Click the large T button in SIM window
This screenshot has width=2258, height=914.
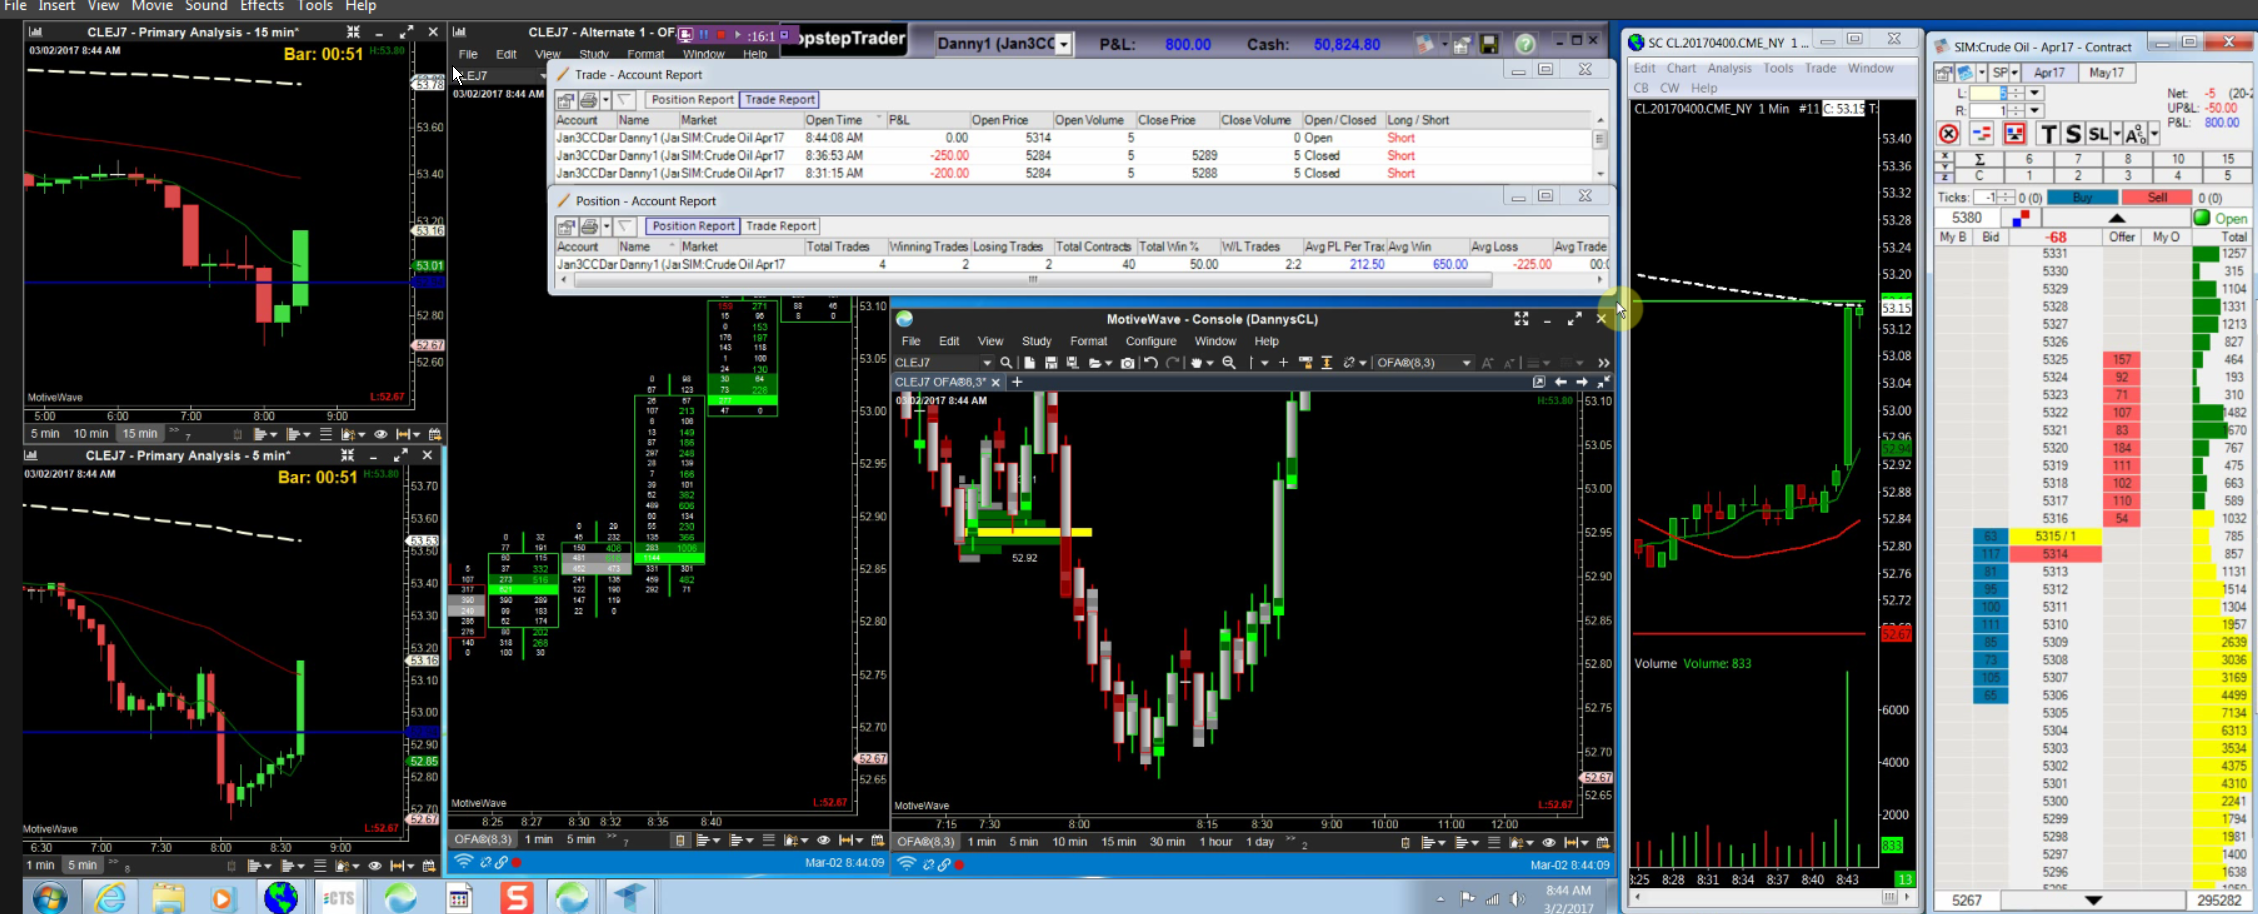2048,134
